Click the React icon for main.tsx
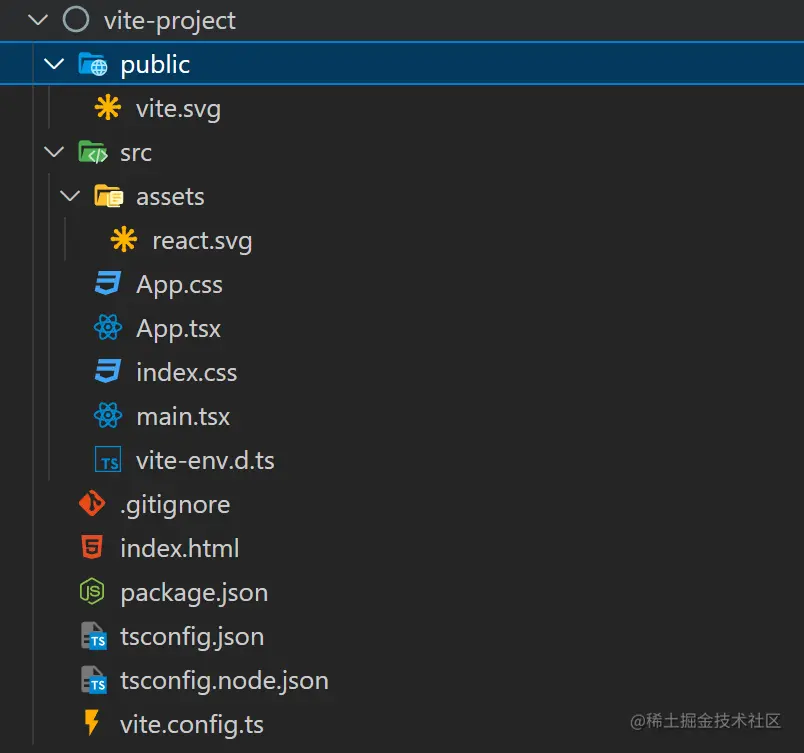 [108, 415]
